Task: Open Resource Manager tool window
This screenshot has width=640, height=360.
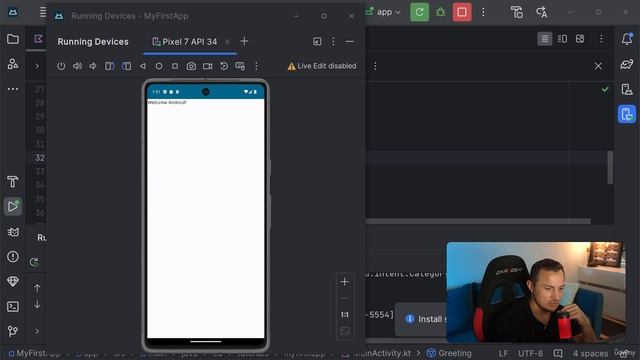Action: click(13, 64)
